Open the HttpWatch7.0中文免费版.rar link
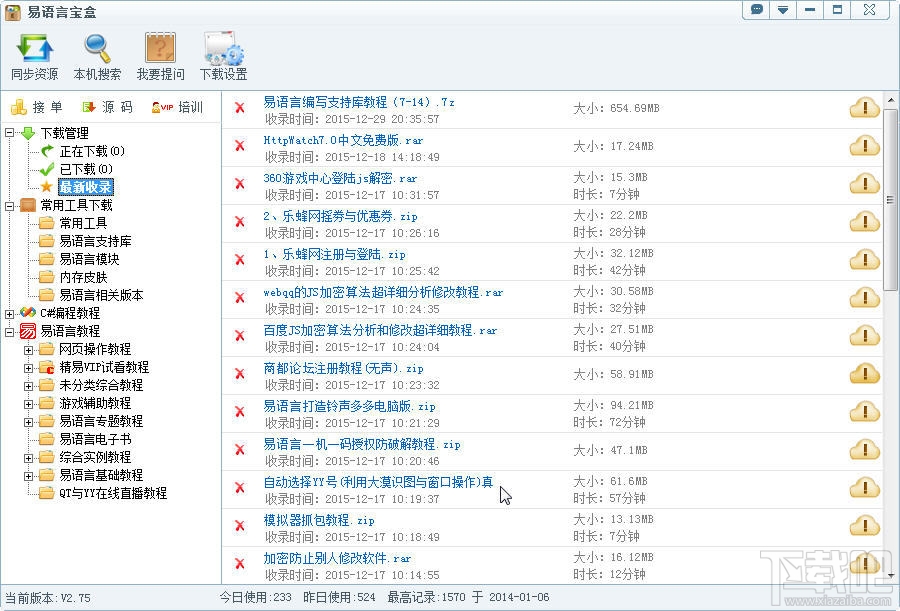 coord(343,140)
